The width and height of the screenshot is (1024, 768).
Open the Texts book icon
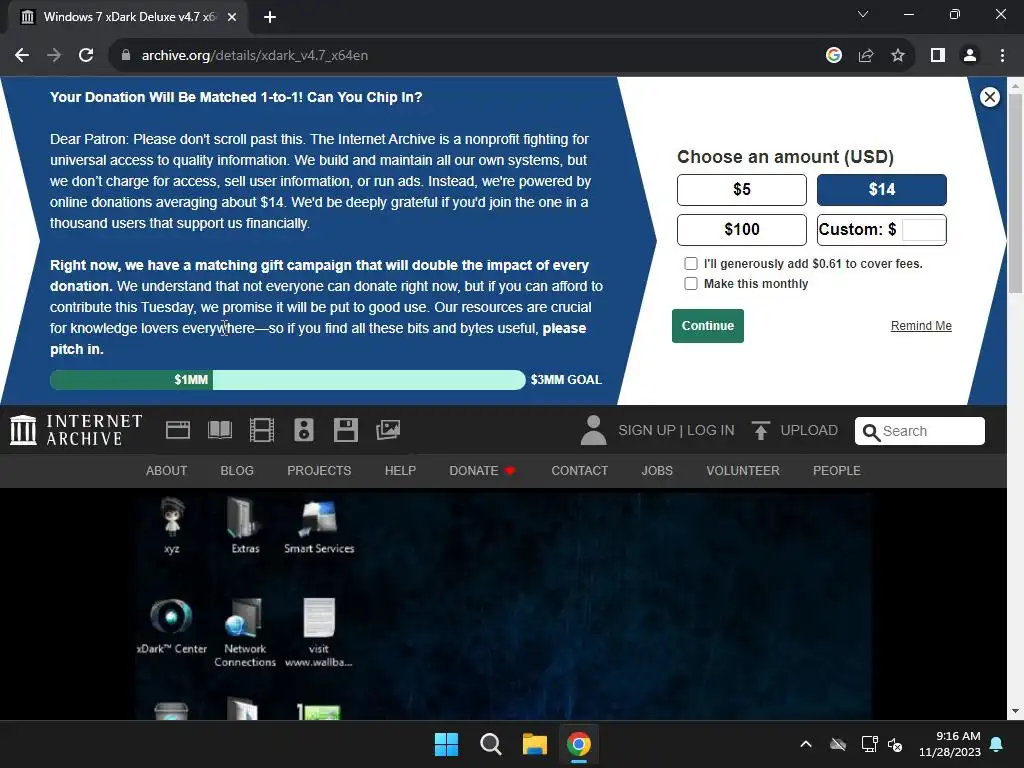pyautogui.click(x=220, y=430)
